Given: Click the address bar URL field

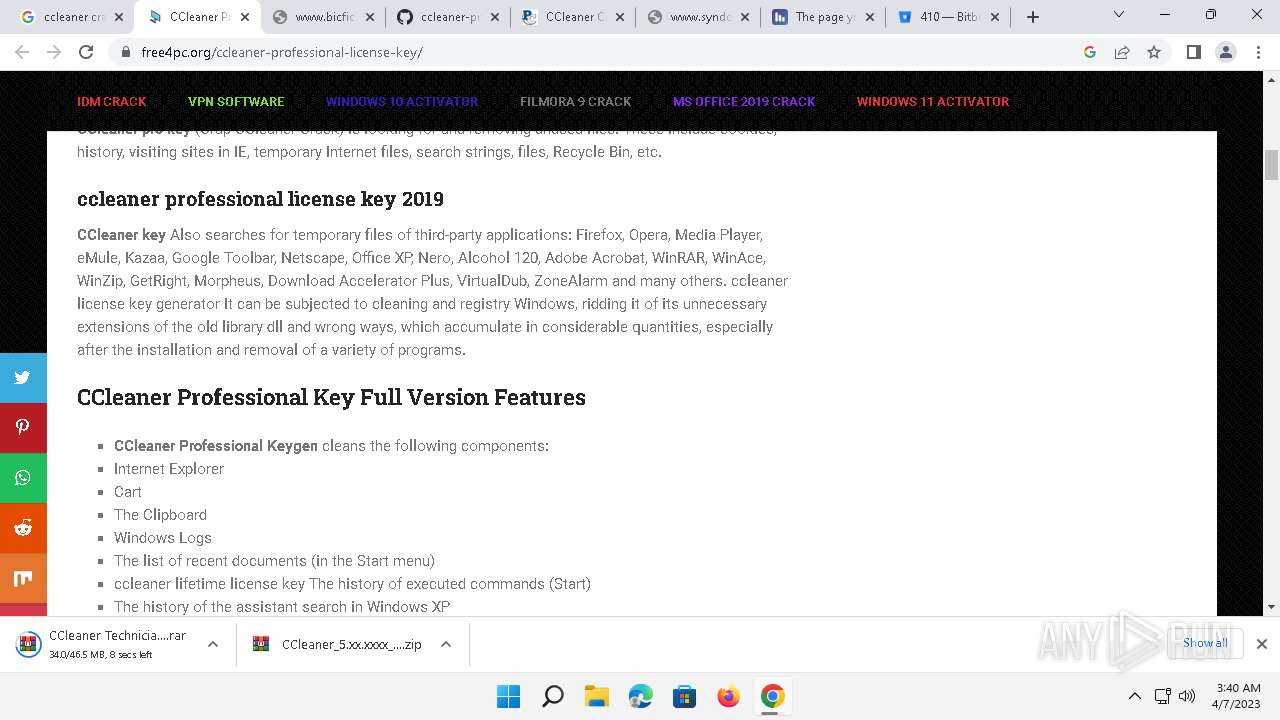Looking at the screenshot, I should (x=600, y=52).
